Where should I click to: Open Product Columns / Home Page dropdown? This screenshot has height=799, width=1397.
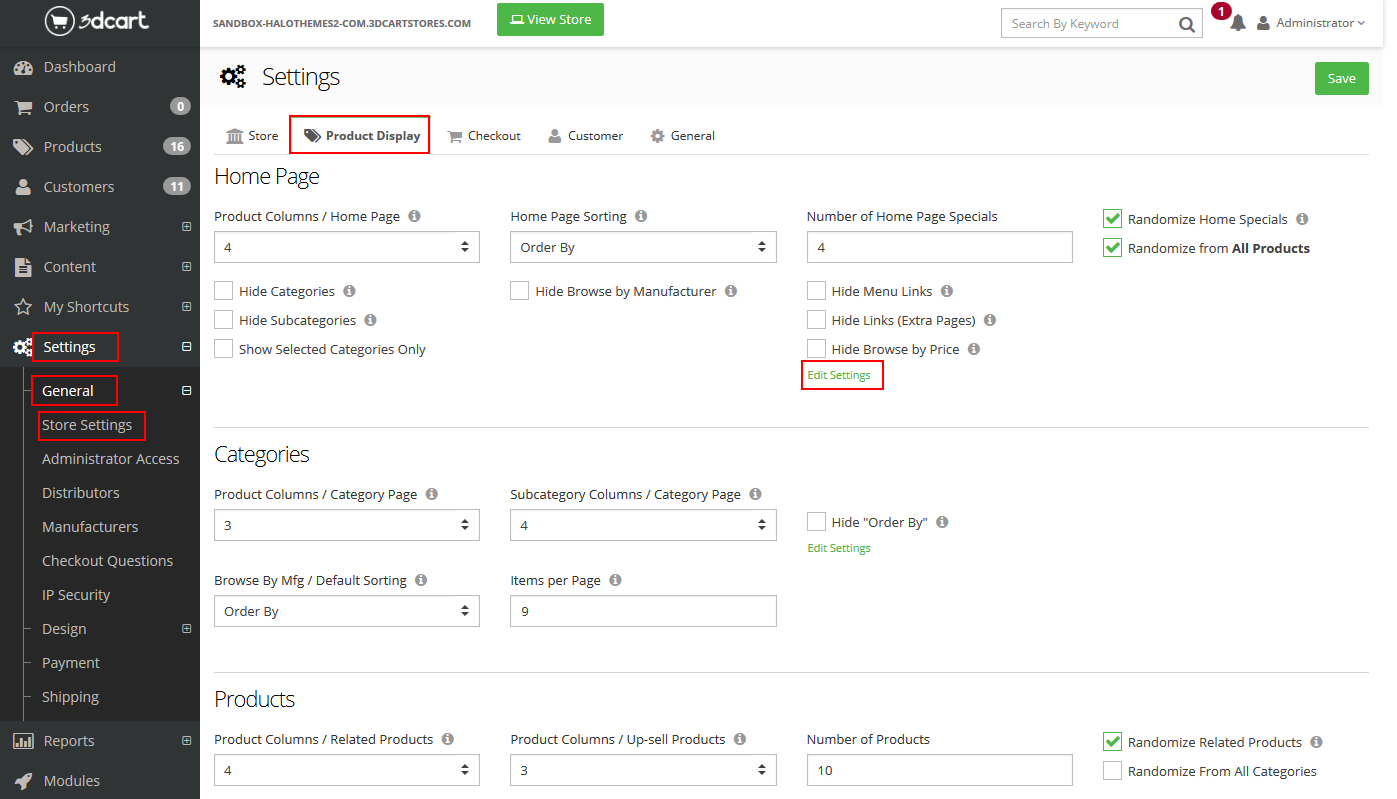coord(346,247)
